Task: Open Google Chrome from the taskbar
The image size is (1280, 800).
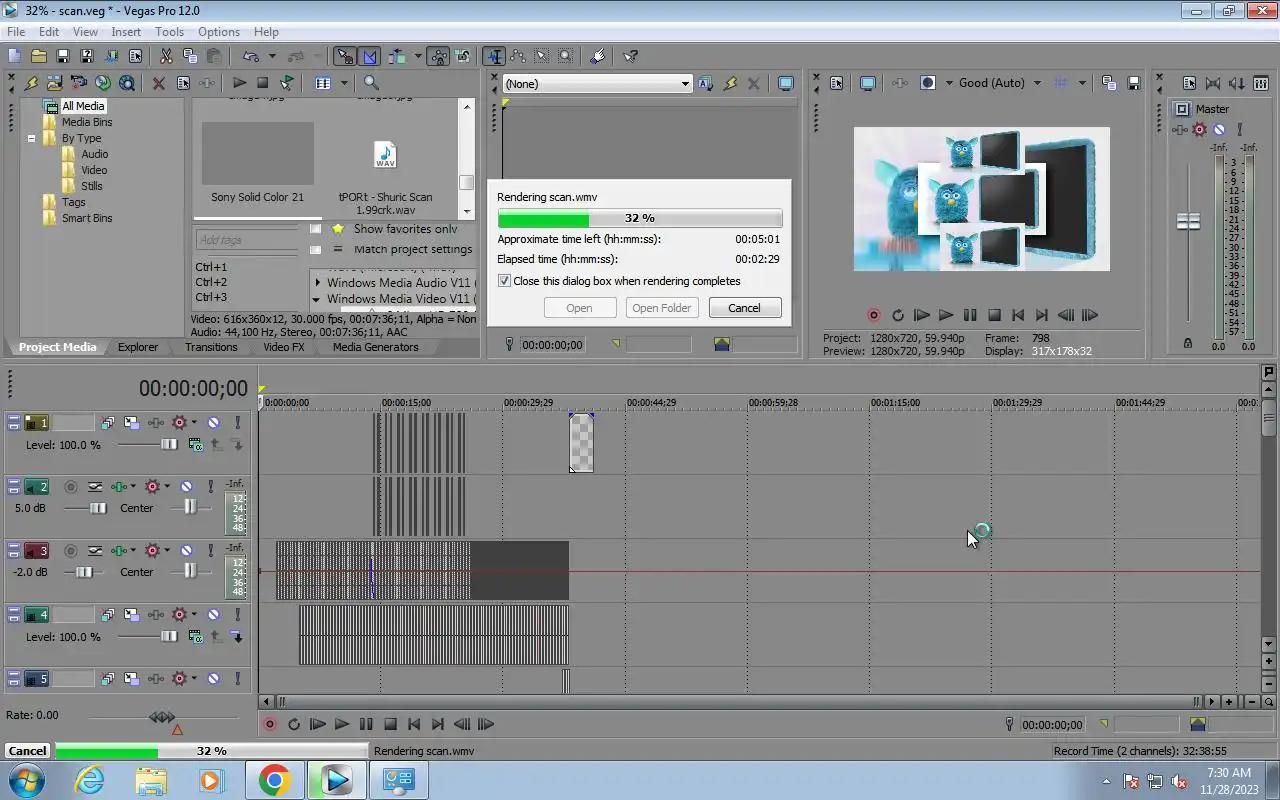Action: (274, 780)
